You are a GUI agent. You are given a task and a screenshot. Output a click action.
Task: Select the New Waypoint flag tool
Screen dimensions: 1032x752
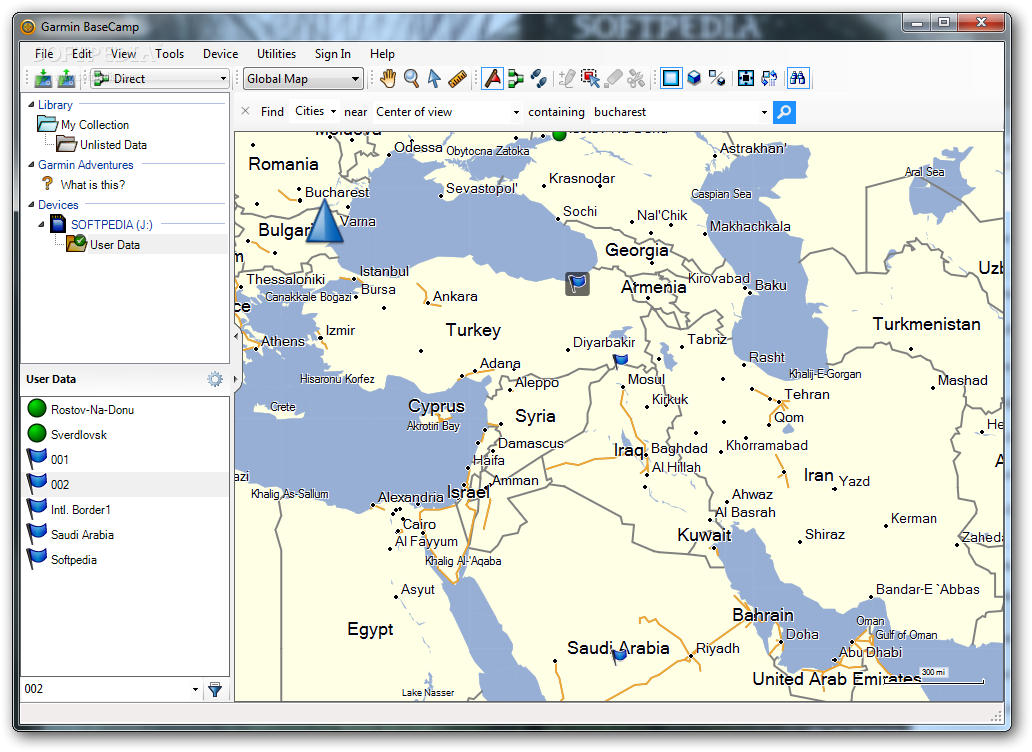click(492, 78)
